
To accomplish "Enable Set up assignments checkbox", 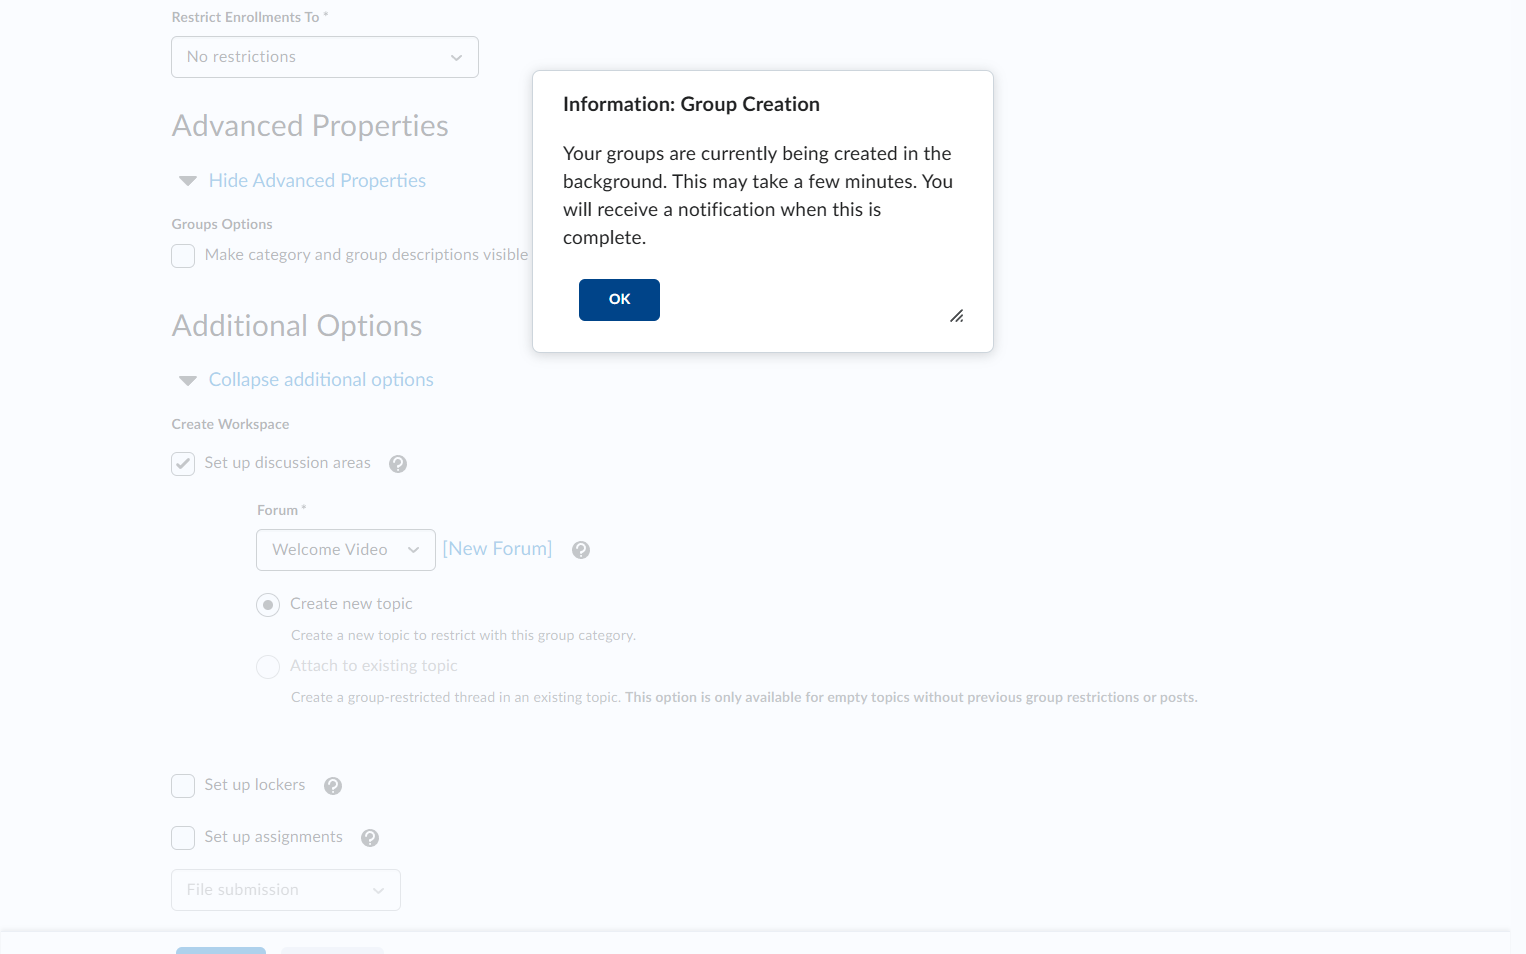I will (183, 838).
